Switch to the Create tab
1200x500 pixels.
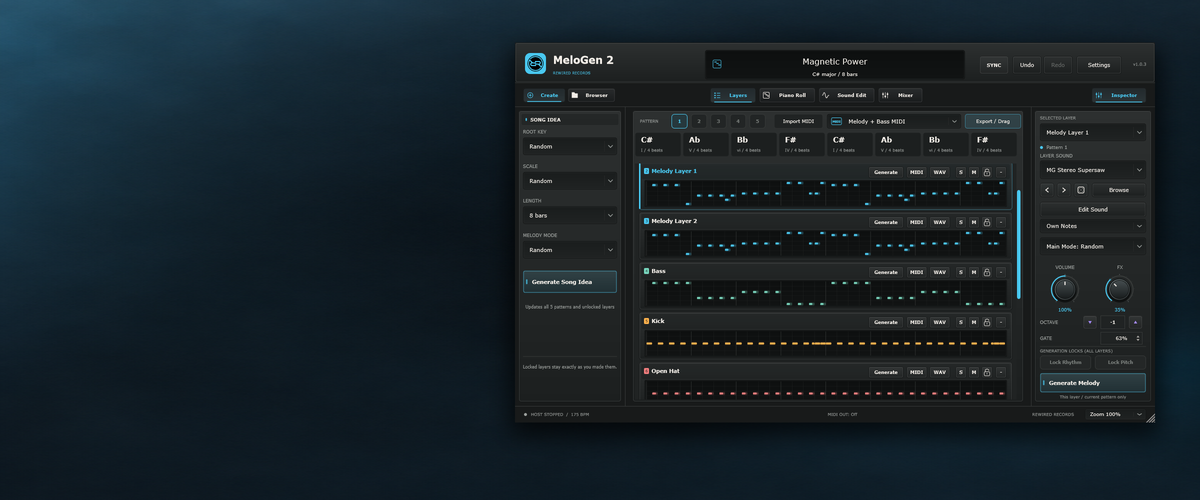(x=544, y=95)
